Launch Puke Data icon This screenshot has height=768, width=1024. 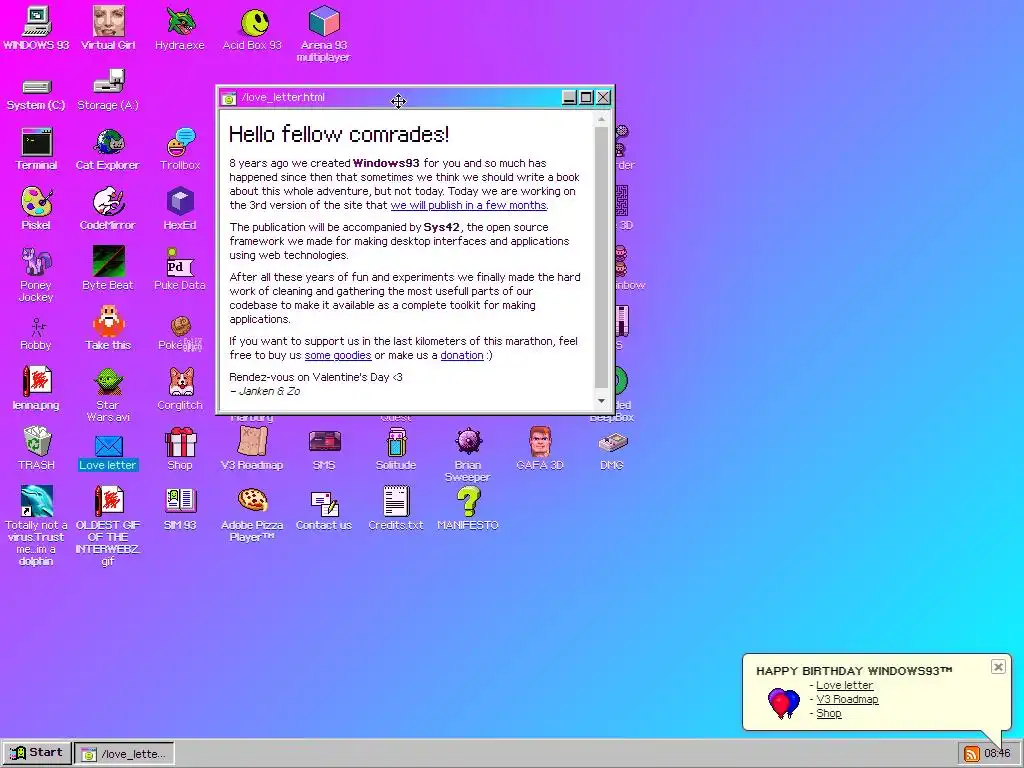click(x=180, y=268)
